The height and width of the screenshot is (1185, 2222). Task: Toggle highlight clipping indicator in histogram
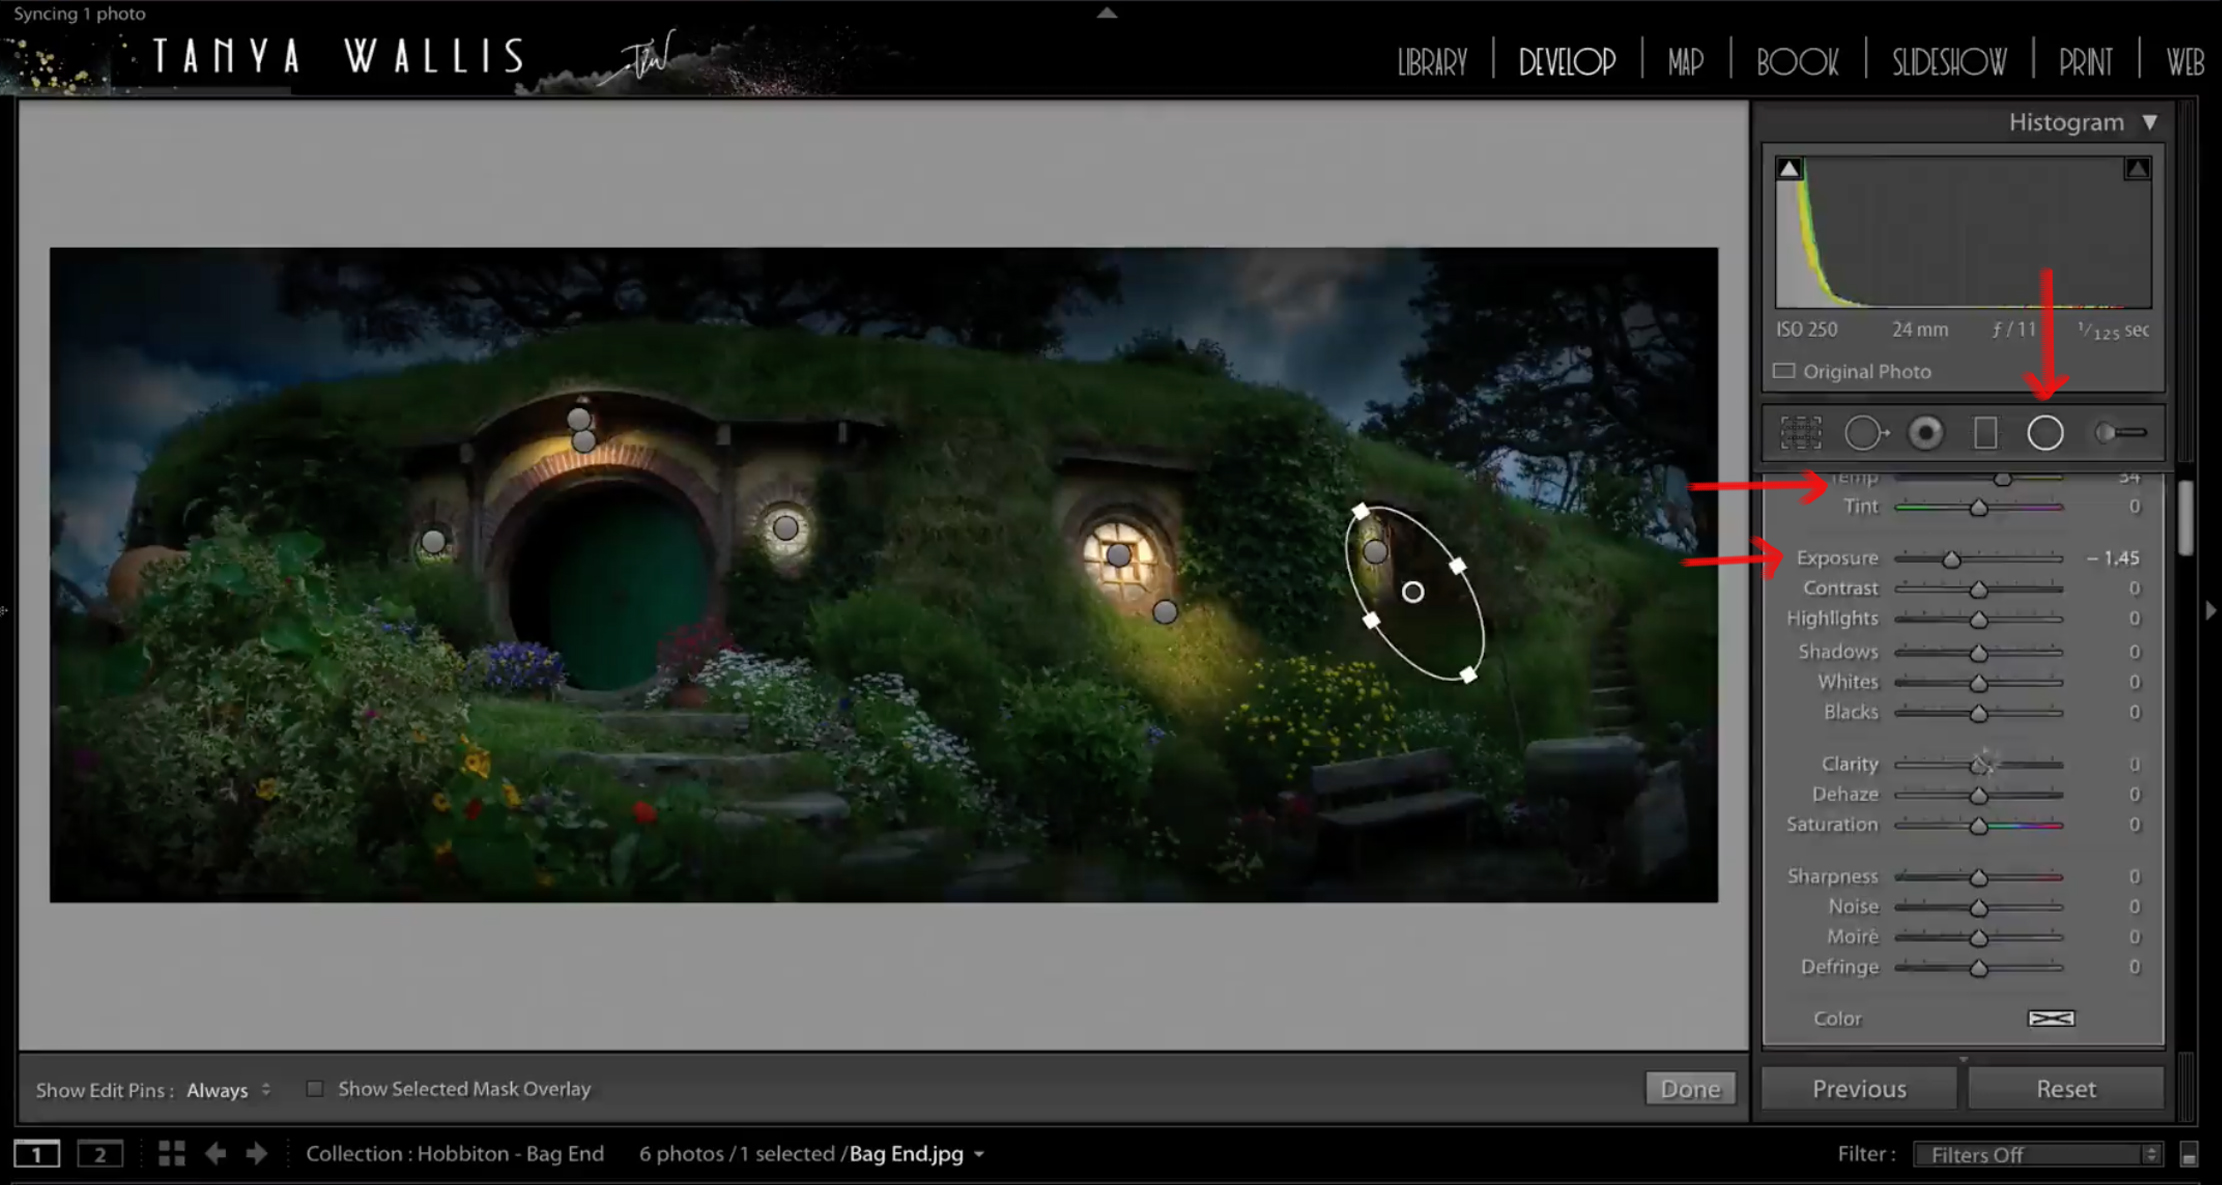2137,169
